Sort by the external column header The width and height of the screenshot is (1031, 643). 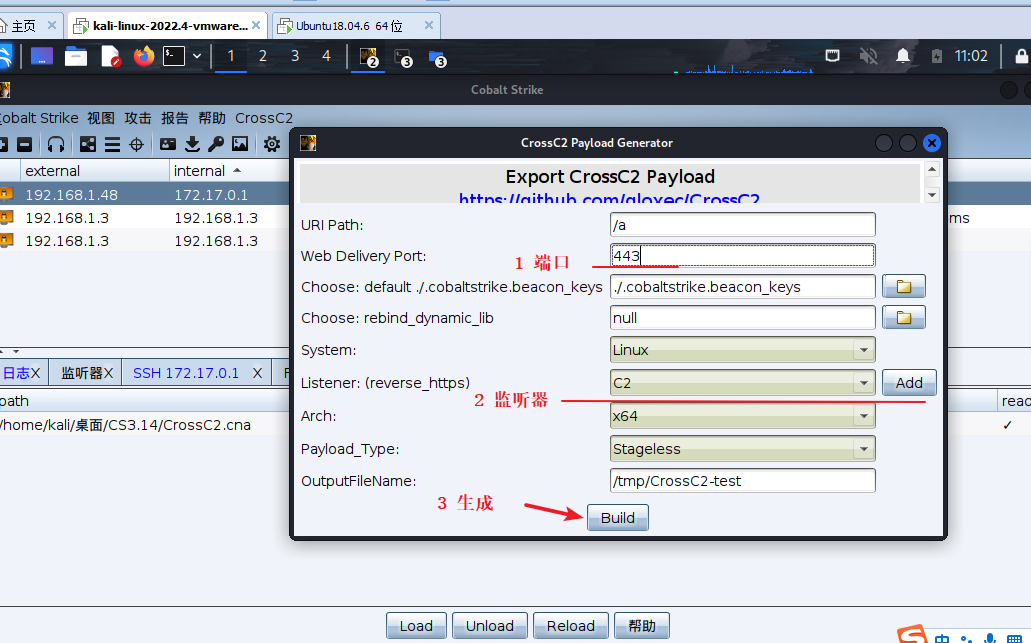coord(95,171)
